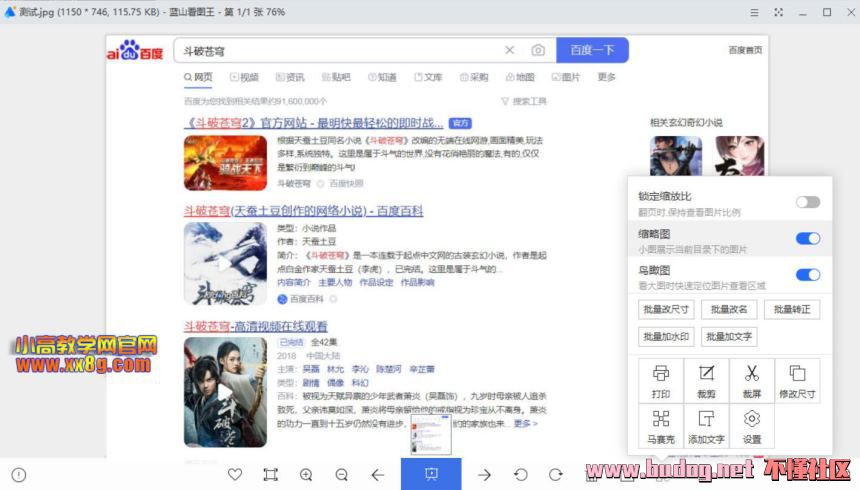Screen dimensions: 860x490
Task: Select the small thumbnail above the toolbar
Action: [431, 435]
